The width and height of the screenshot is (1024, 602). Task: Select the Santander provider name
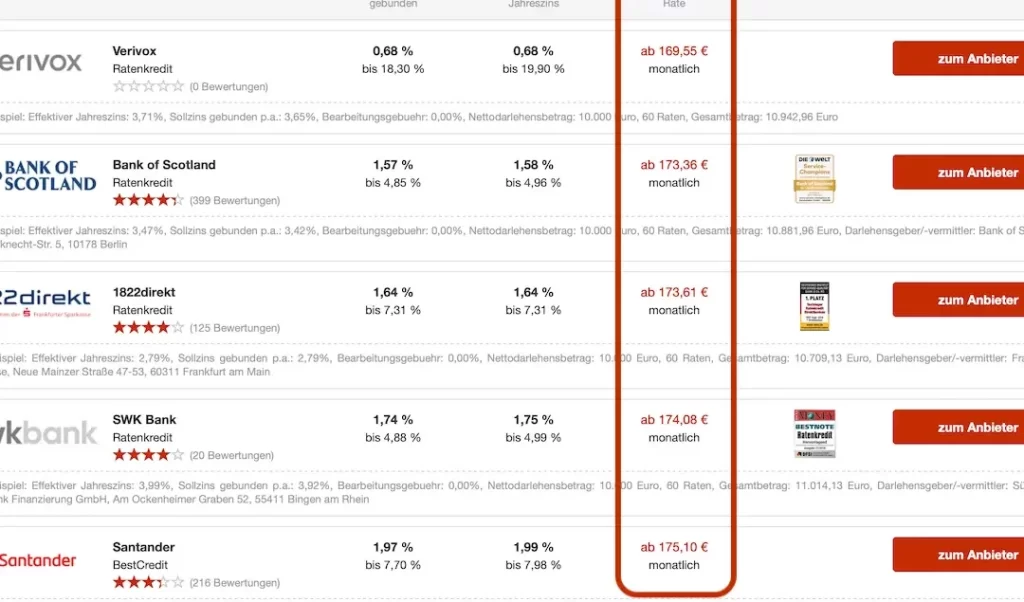(144, 547)
